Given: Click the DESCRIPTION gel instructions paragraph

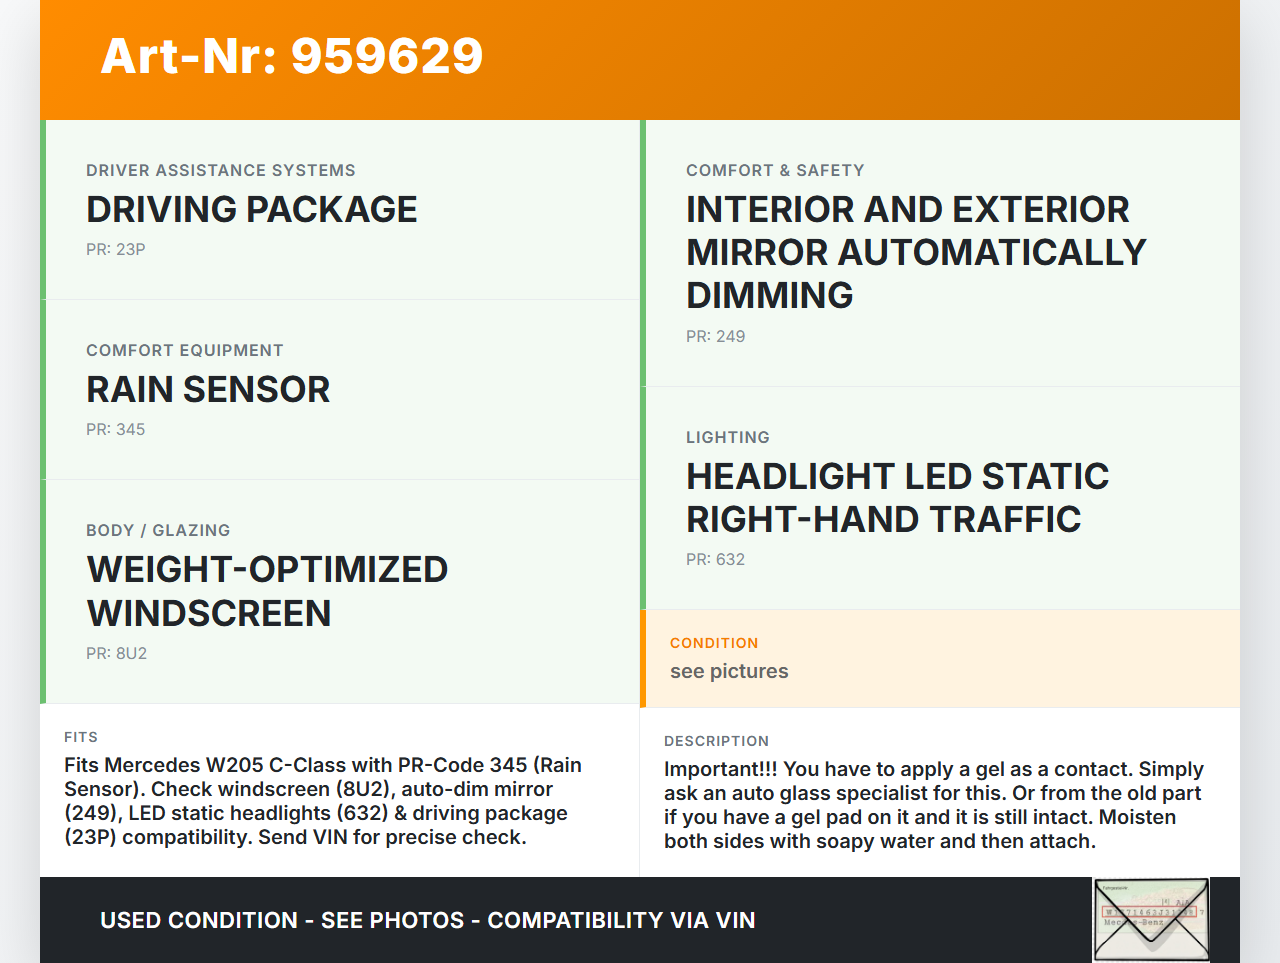Looking at the screenshot, I should 934,805.
